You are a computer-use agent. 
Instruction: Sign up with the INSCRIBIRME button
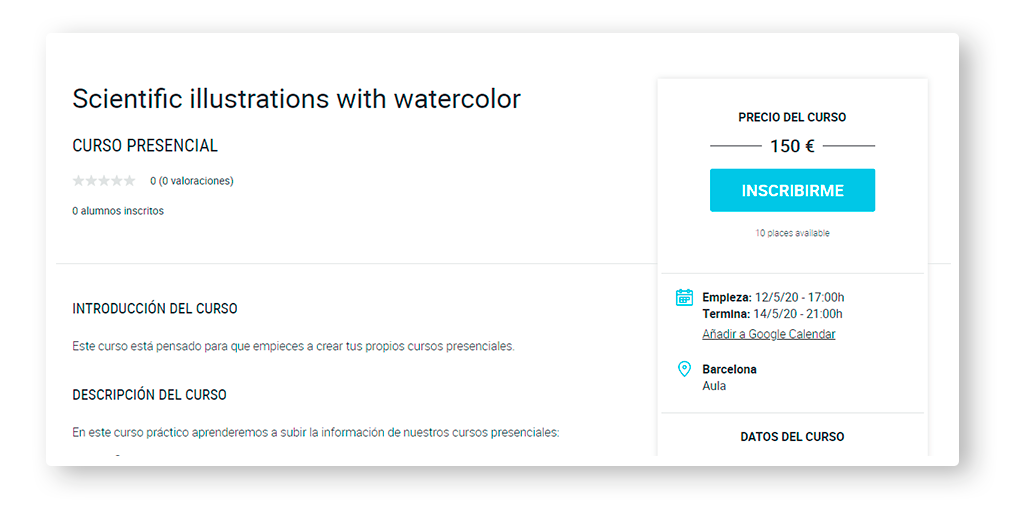pos(792,190)
